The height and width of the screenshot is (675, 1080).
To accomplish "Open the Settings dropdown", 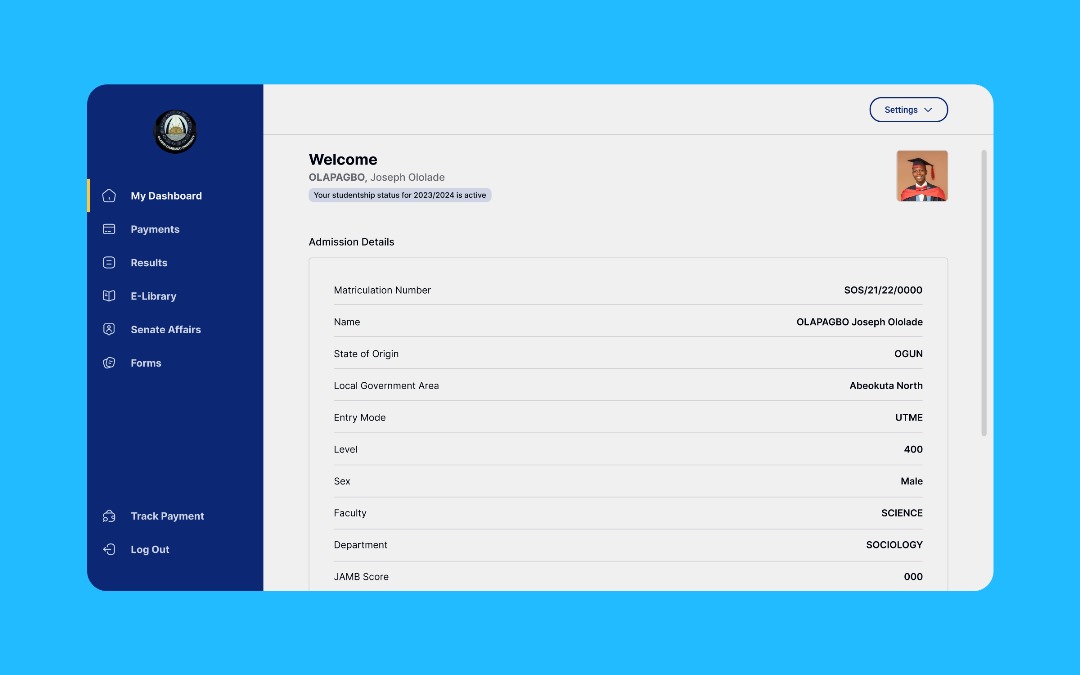I will [x=908, y=110].
